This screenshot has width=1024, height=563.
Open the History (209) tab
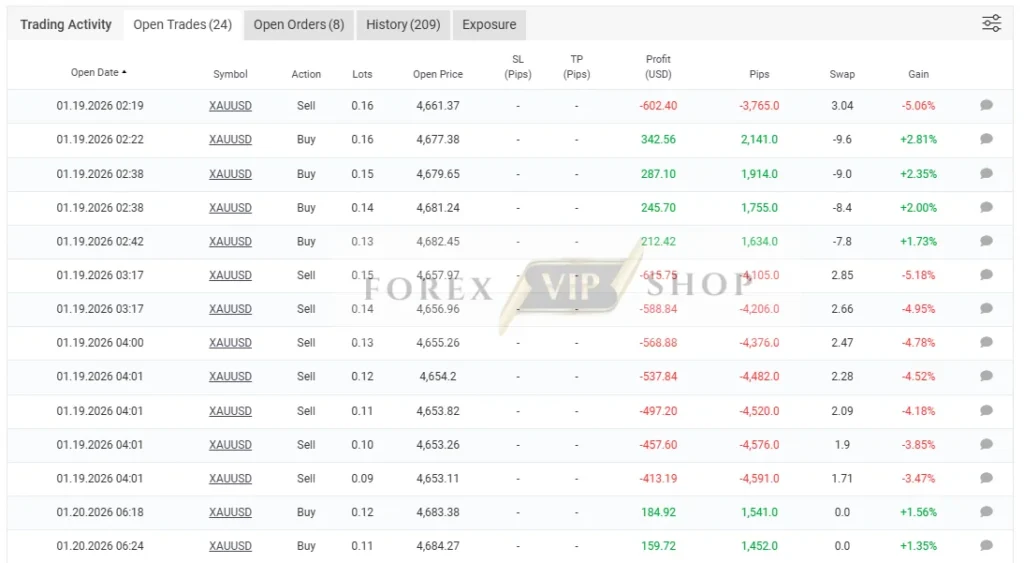pos(403,25)
